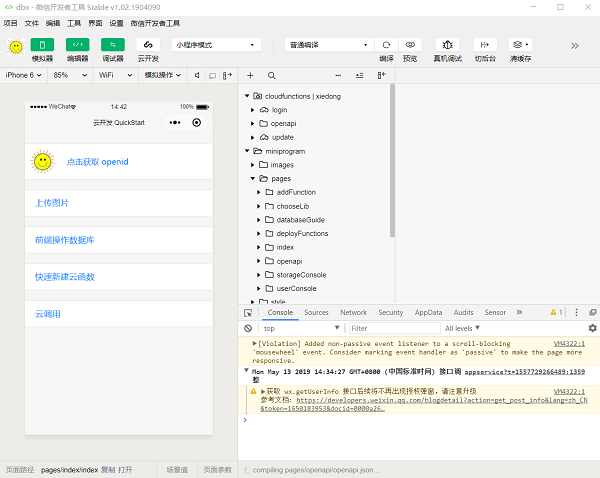Clear the console with the ban icon
The height and width of the screenshot is (478, 600).
(x=248, y=328)
